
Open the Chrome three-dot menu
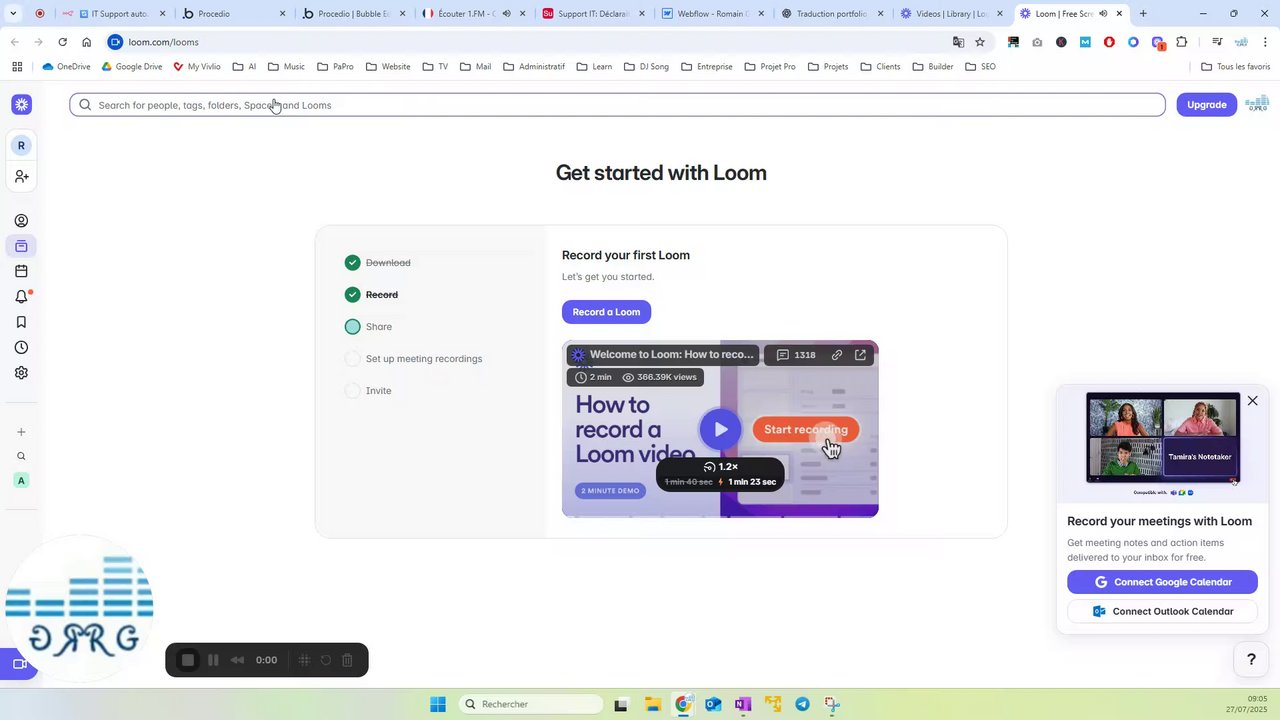[1265, 42]
